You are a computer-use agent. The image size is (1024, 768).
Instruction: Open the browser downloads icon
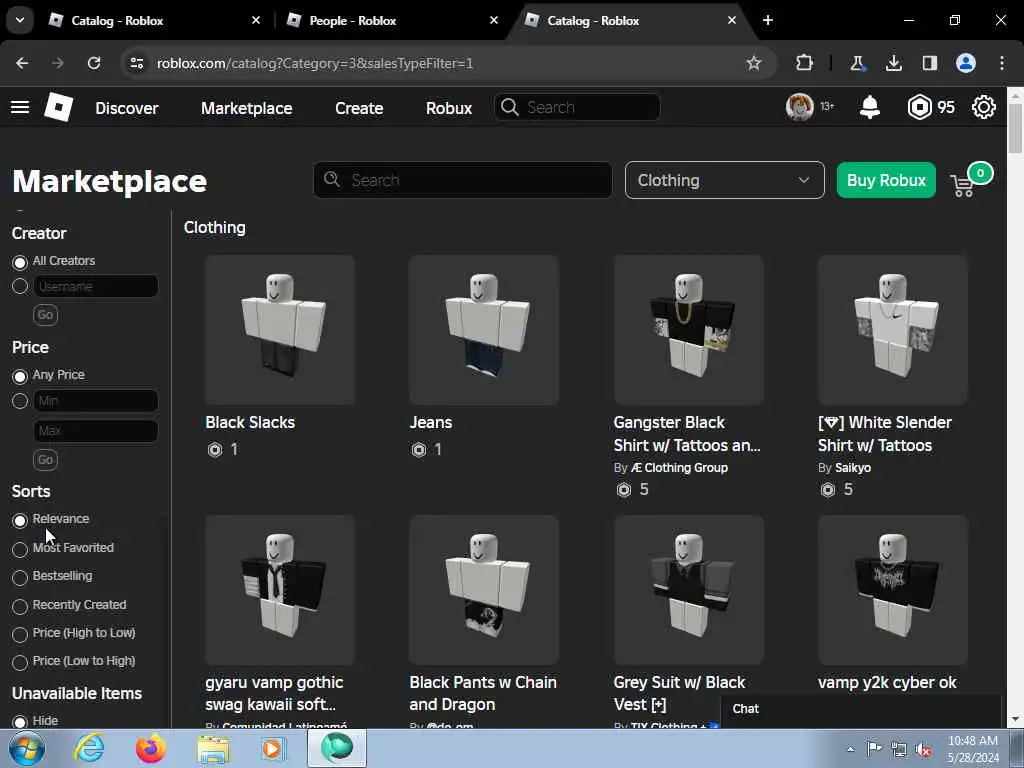coord(893,63)
